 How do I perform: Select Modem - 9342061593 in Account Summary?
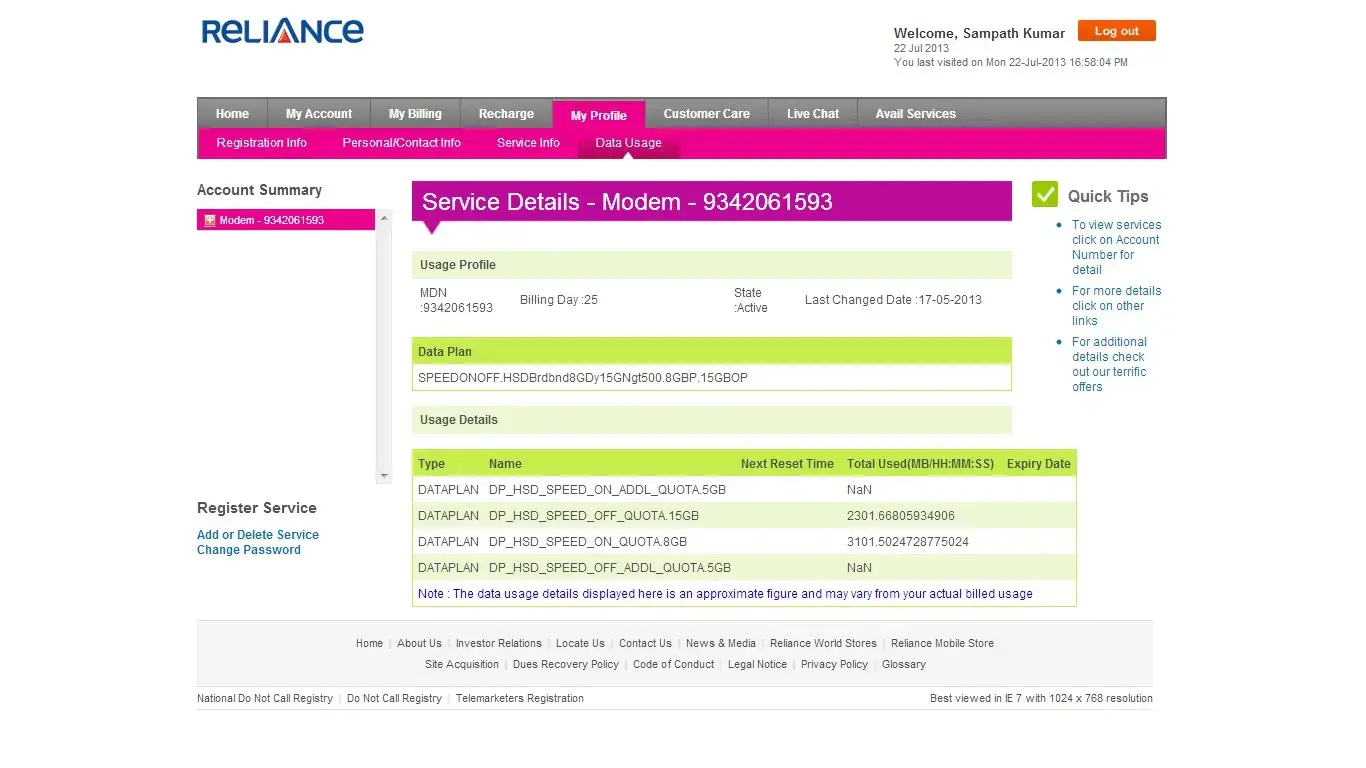(x=272, y=220)
